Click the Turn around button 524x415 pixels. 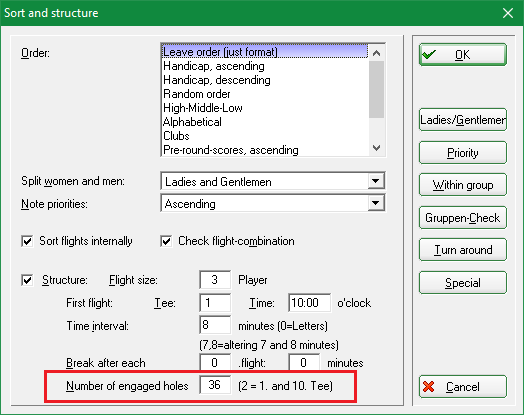click(x=463, y=250)
